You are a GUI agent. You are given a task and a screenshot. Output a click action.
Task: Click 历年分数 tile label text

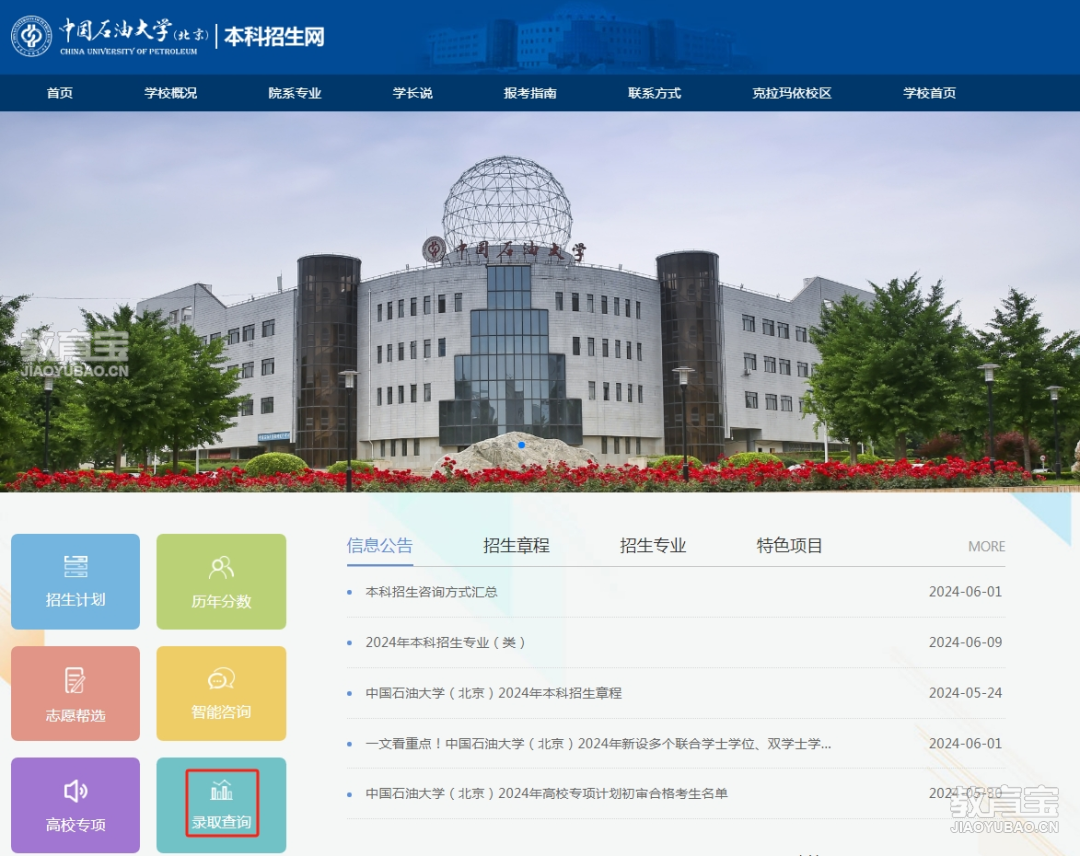point(221,601)
